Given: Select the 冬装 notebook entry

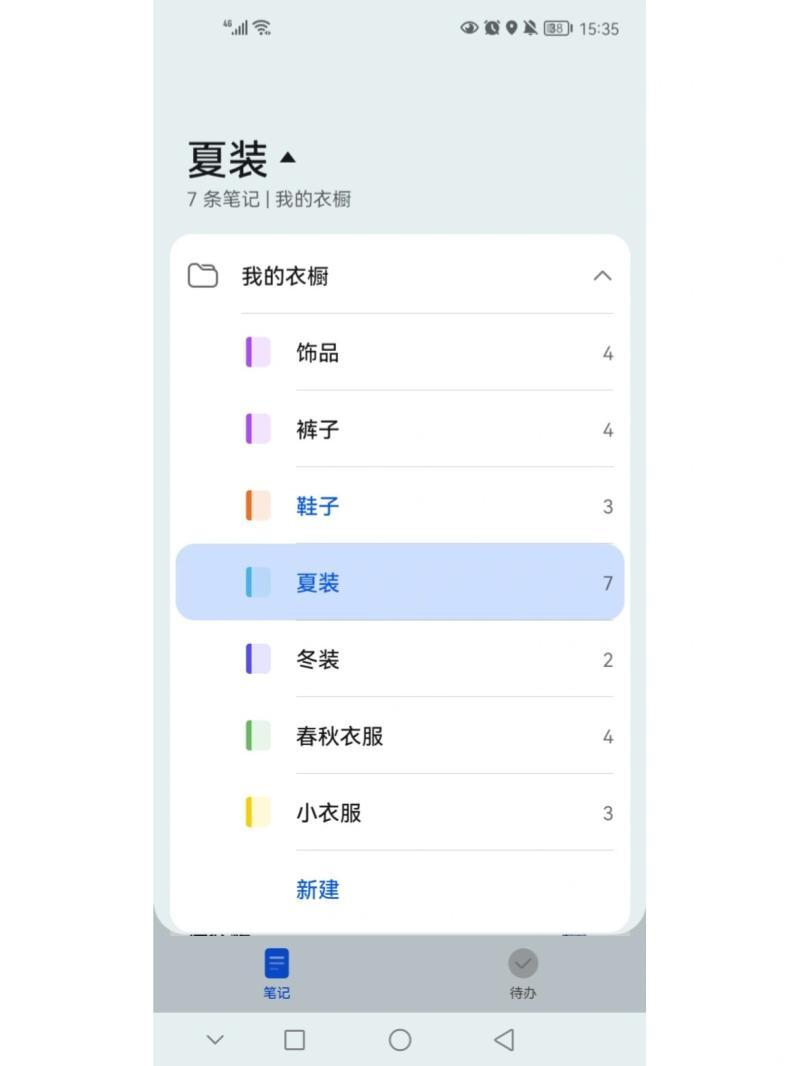Looking at the screenshot, I should pos(318,659).
